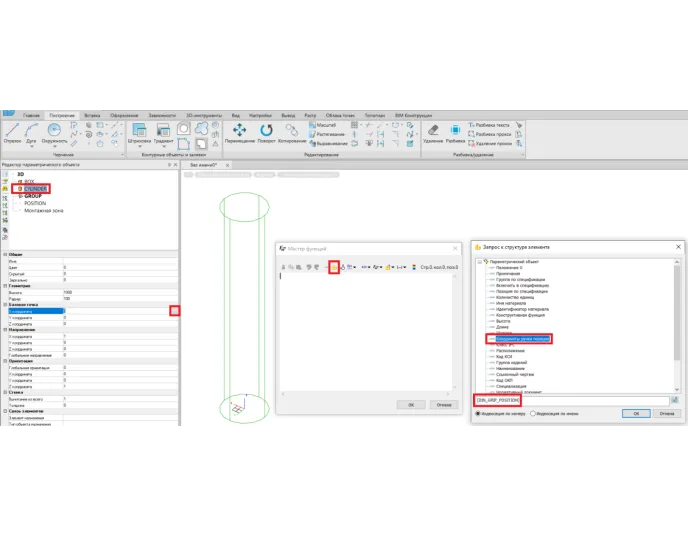Collapse the Ориентация properties section
This screenshot has height=537, width=688.
click(x=5, y=361)
